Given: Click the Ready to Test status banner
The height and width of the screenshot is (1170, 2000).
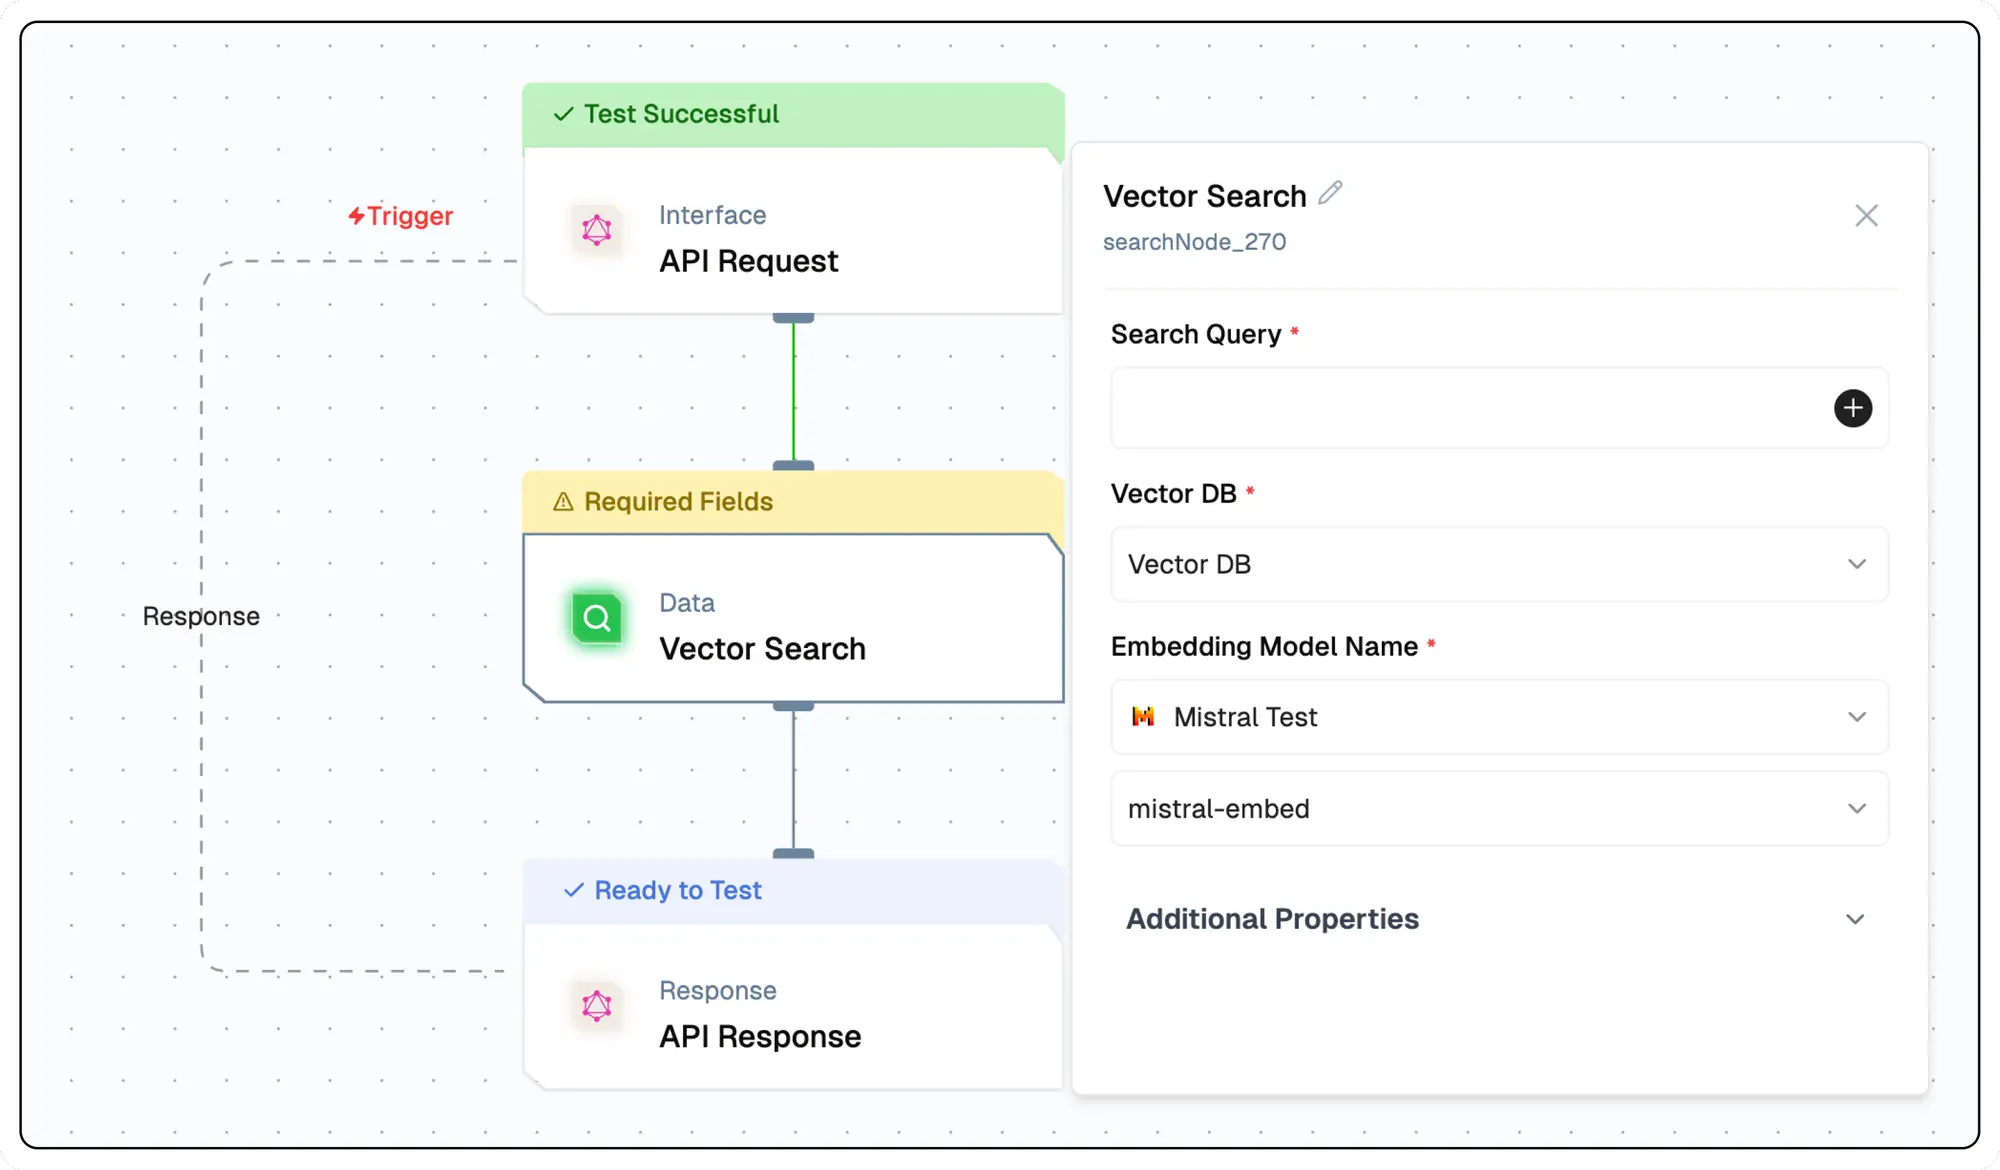Looking at the screenshot, I should coord(793,890).
